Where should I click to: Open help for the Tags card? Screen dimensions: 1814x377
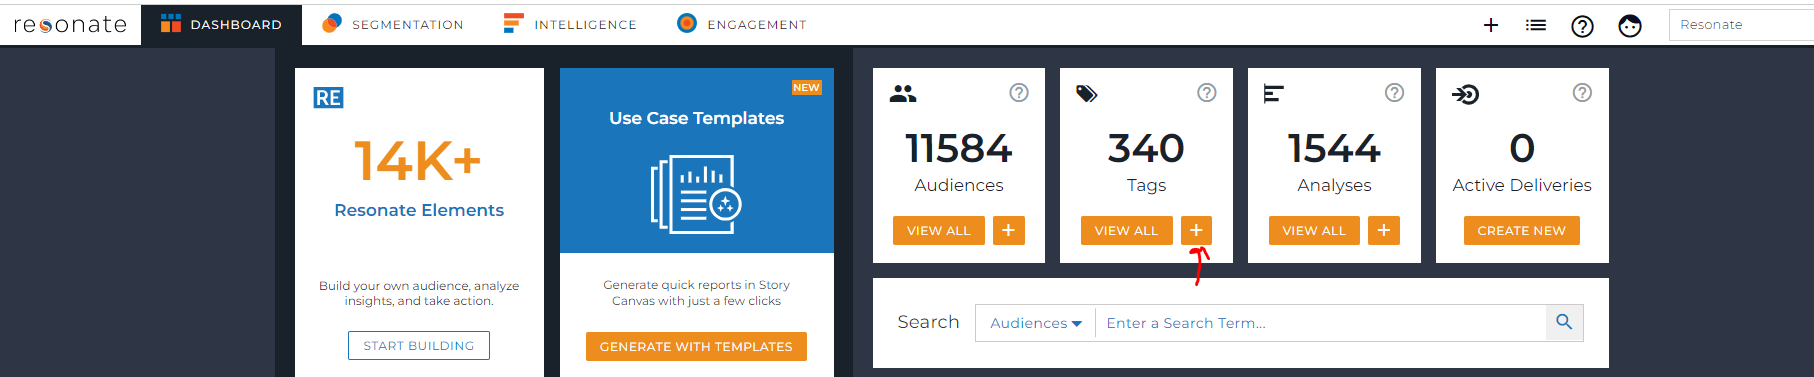coord(1207,92)
